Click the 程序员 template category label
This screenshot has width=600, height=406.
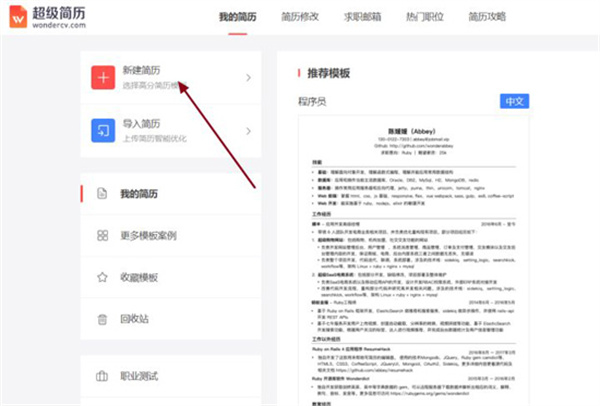pyautogui.click(x=314, y=102)
